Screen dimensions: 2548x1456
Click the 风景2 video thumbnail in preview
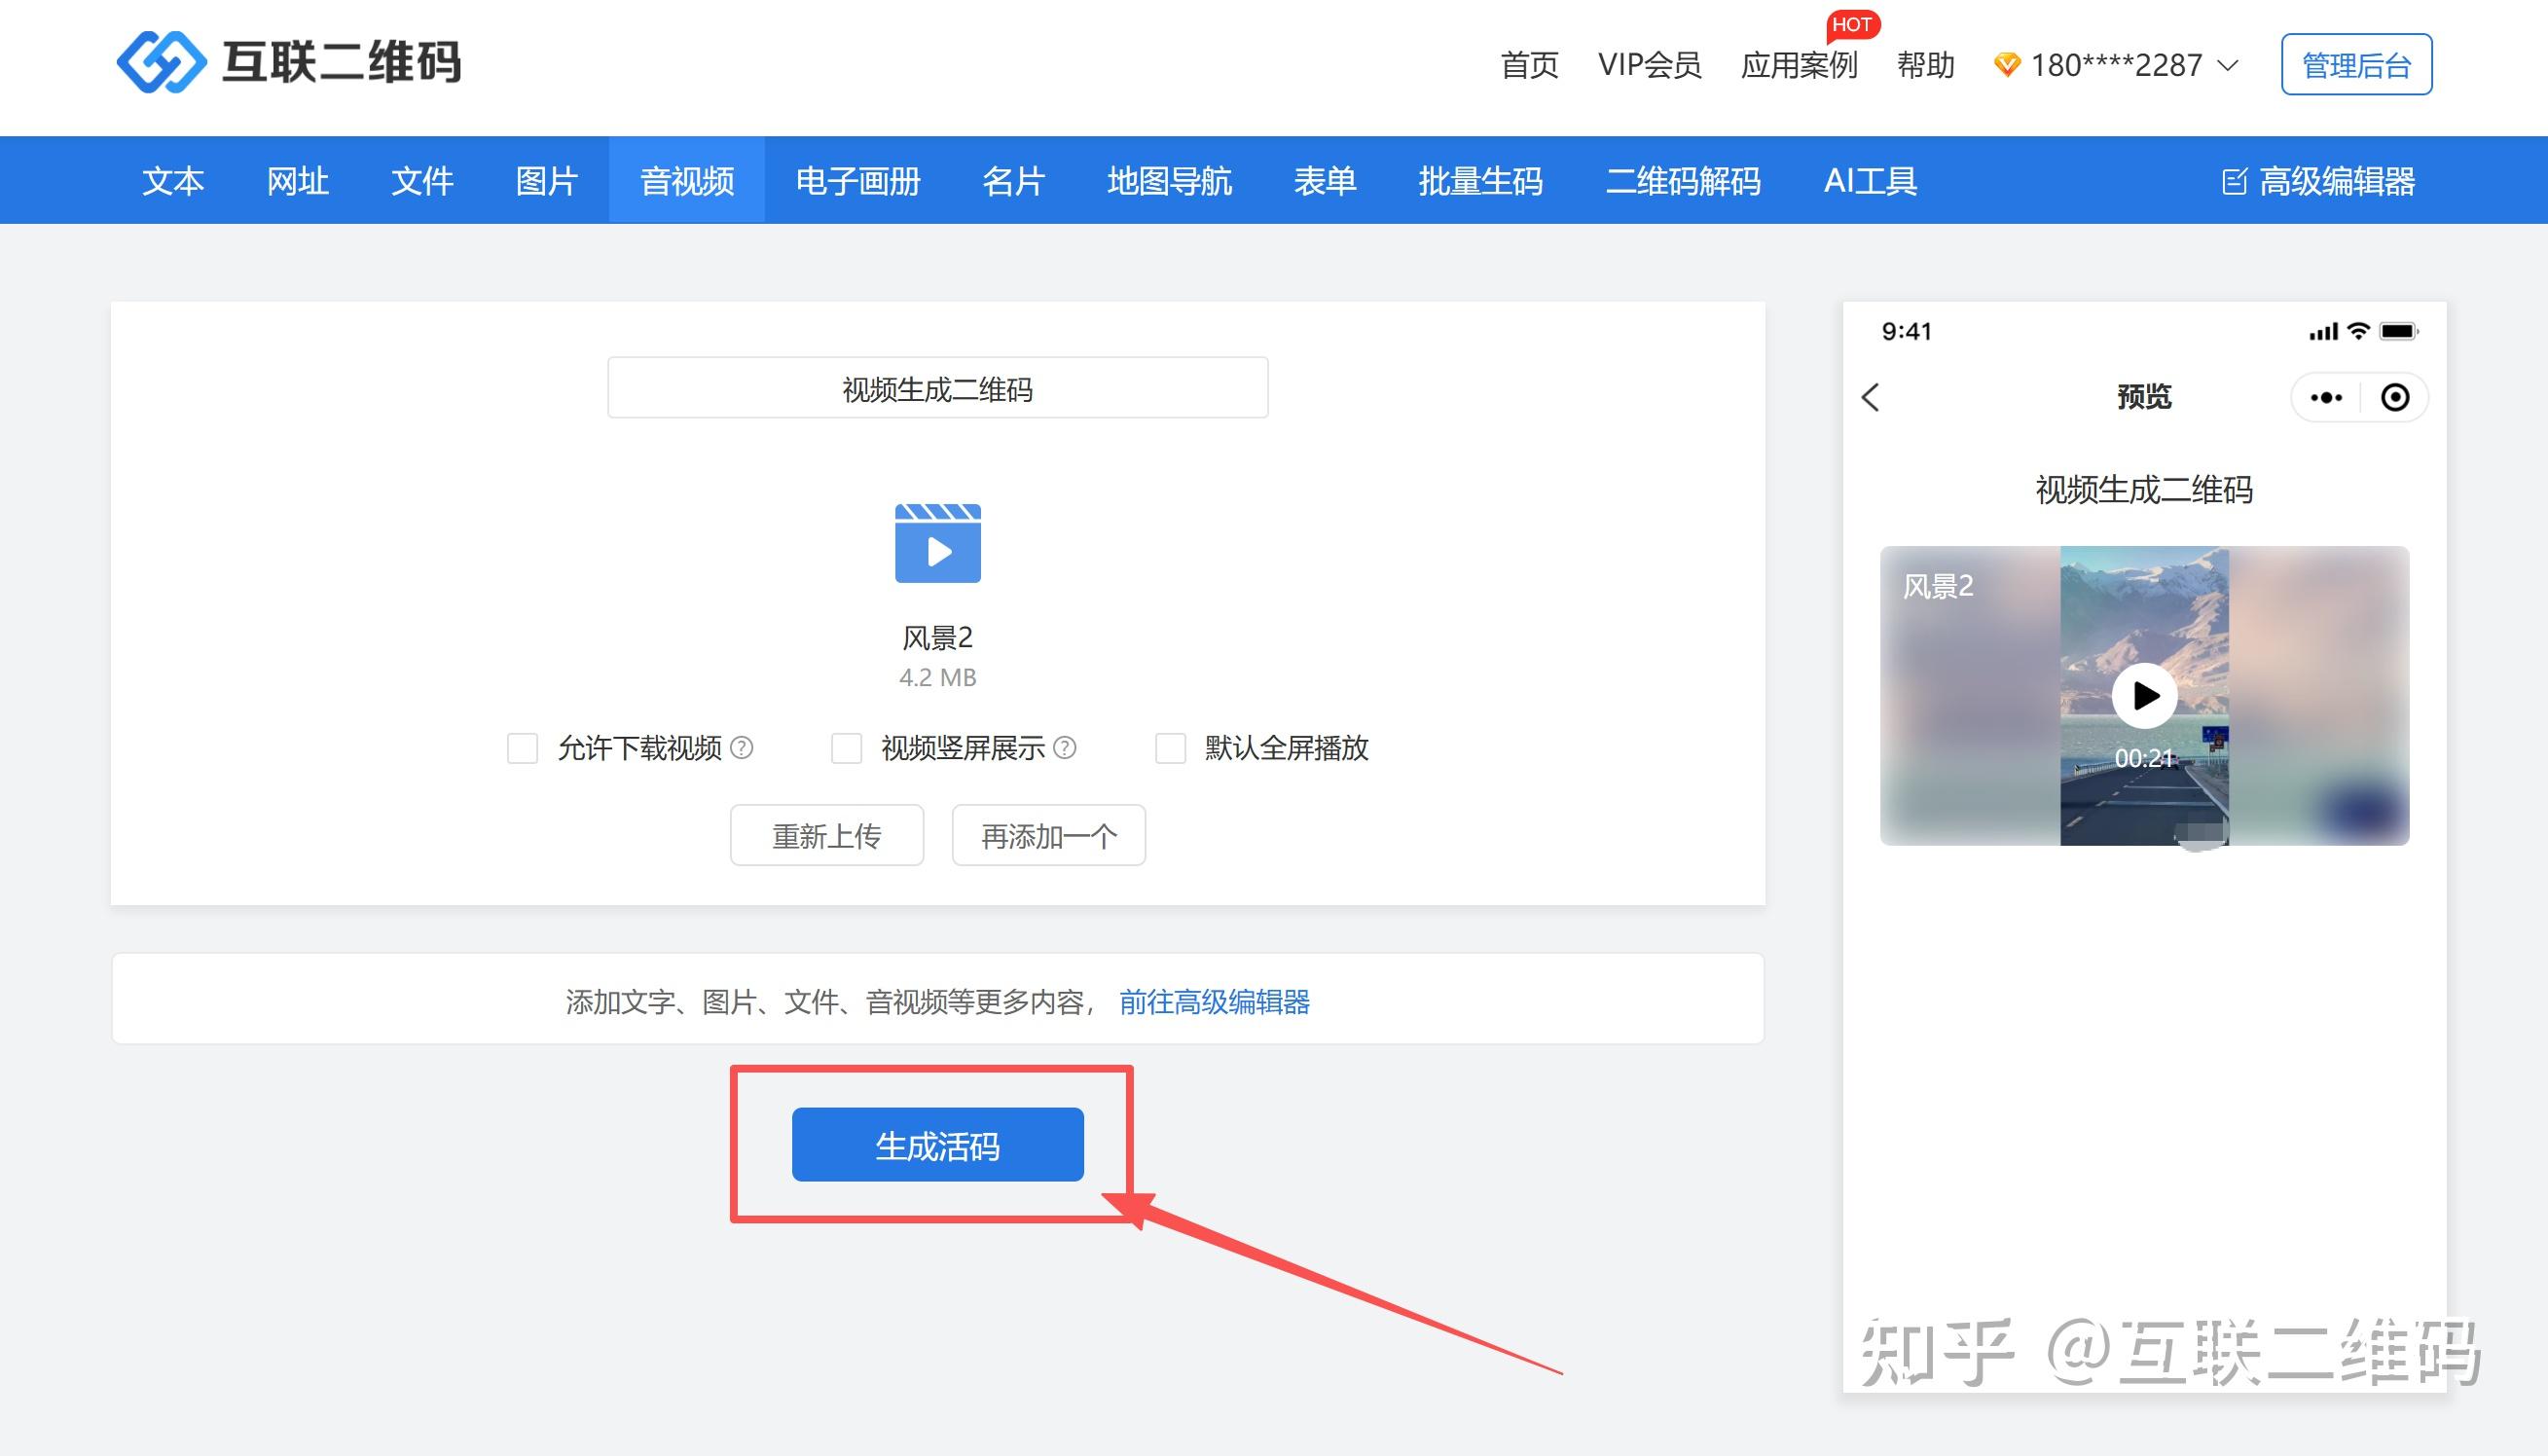coord(2144,695)
